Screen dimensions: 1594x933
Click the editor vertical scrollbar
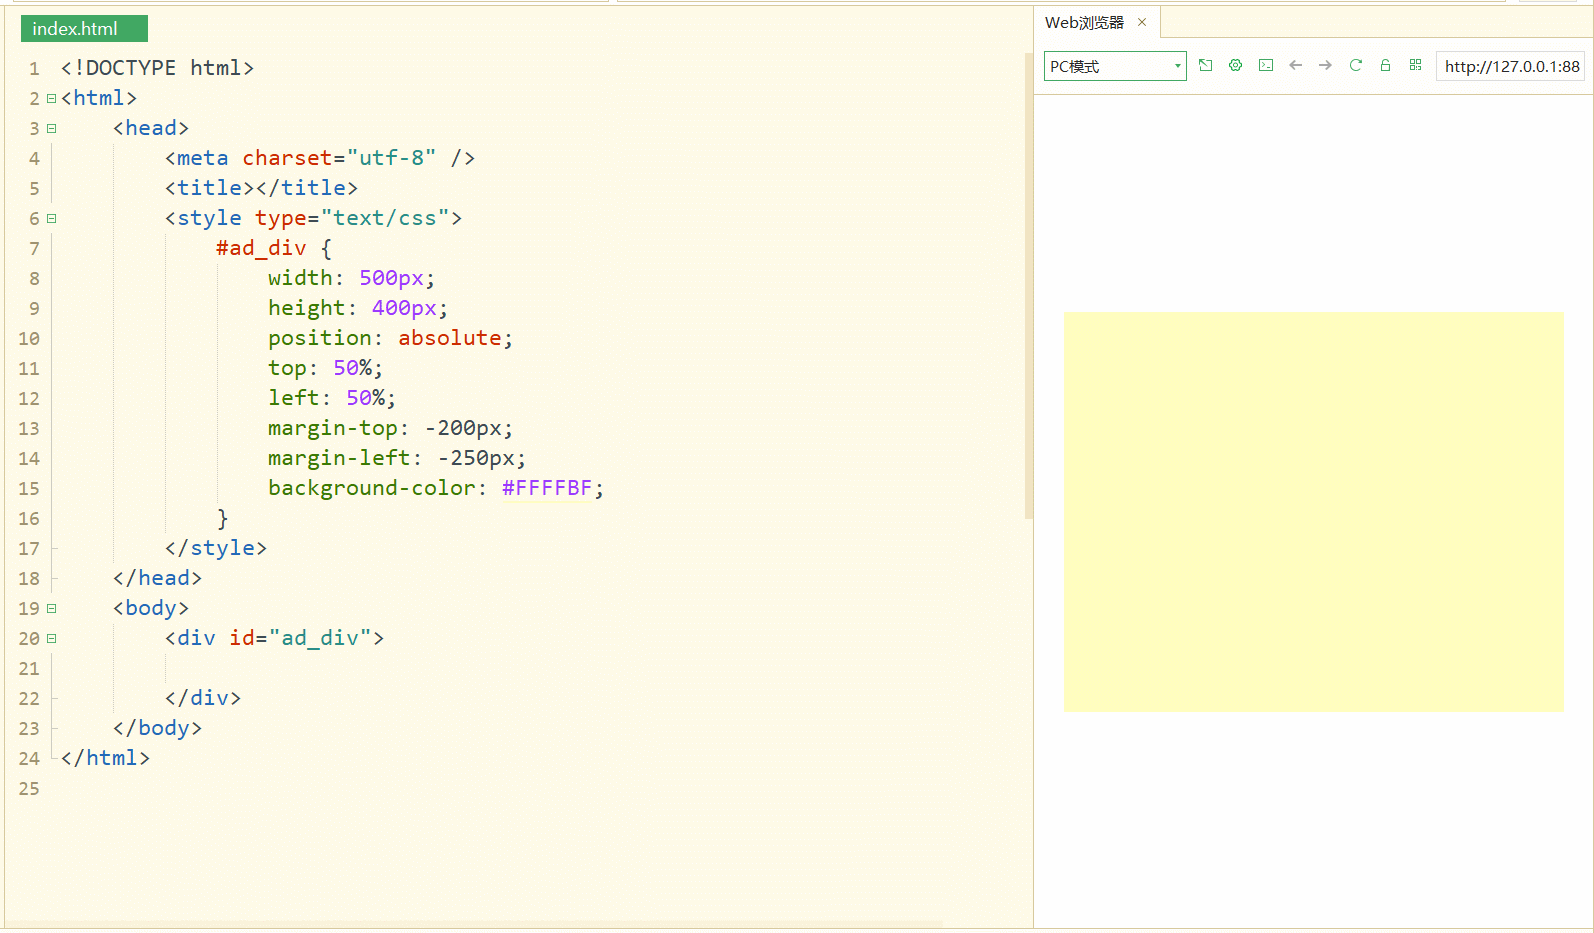pyautogui.click(x=1028, y=285)
